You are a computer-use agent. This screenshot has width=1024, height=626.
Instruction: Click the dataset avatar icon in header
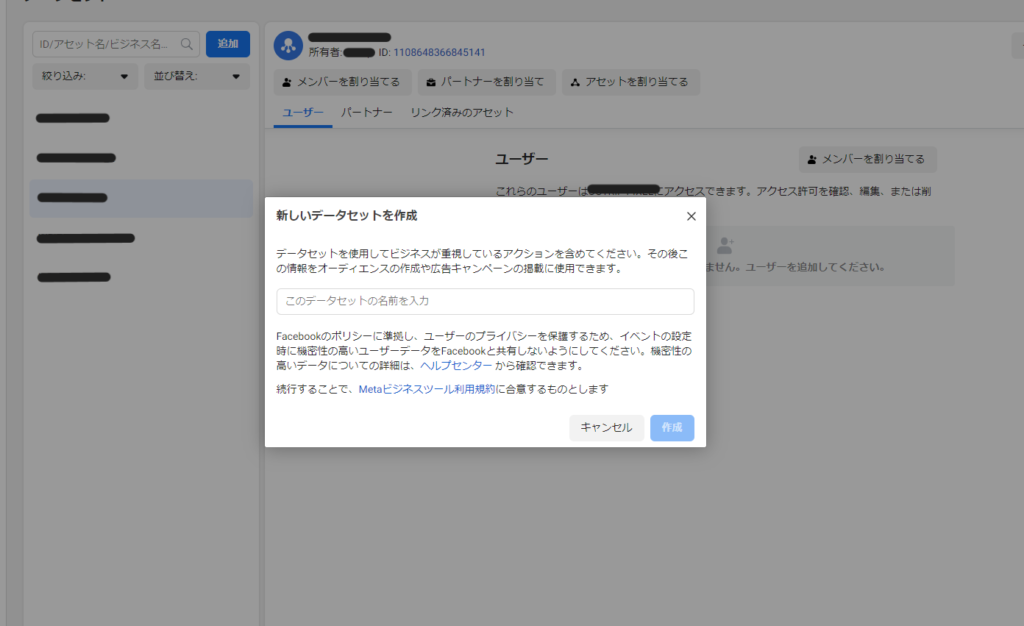point(288,44)
